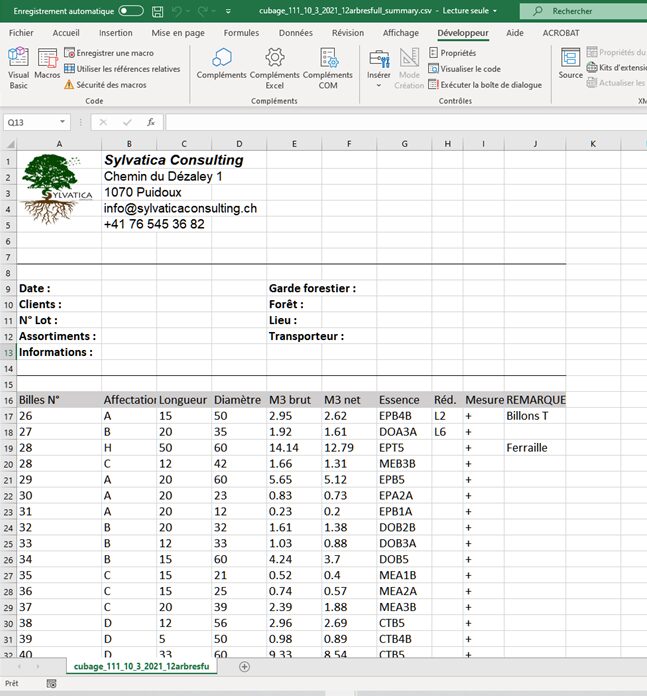The image size is (647, 696).
Task: Click the save disk icon
Action: pyautogui.click(x=158, y=11)
